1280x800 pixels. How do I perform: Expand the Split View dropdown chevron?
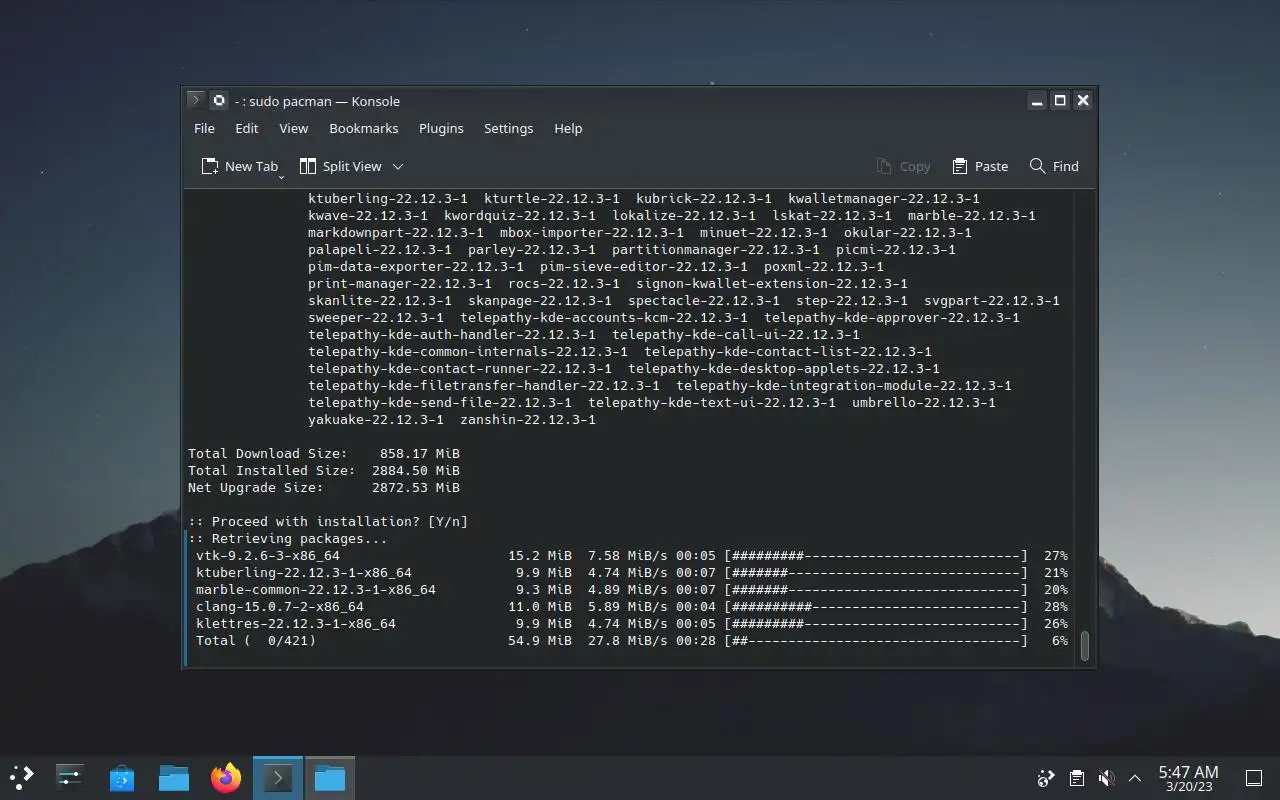398,167
